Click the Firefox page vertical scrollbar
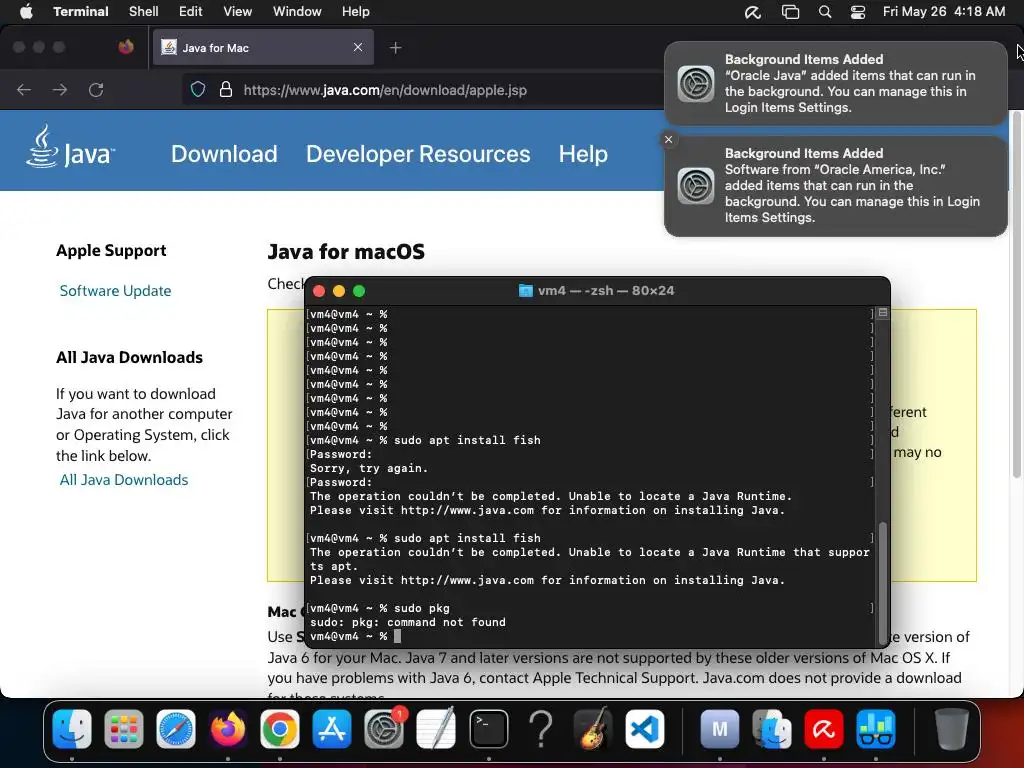Viewport: 1024px width, 768px height. [1016, 294]
